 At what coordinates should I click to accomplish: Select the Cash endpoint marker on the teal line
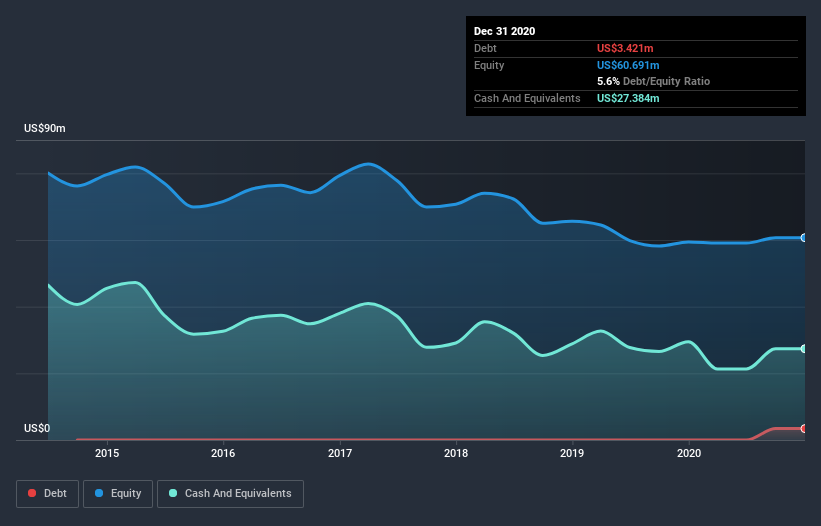(x=804, y=349)
